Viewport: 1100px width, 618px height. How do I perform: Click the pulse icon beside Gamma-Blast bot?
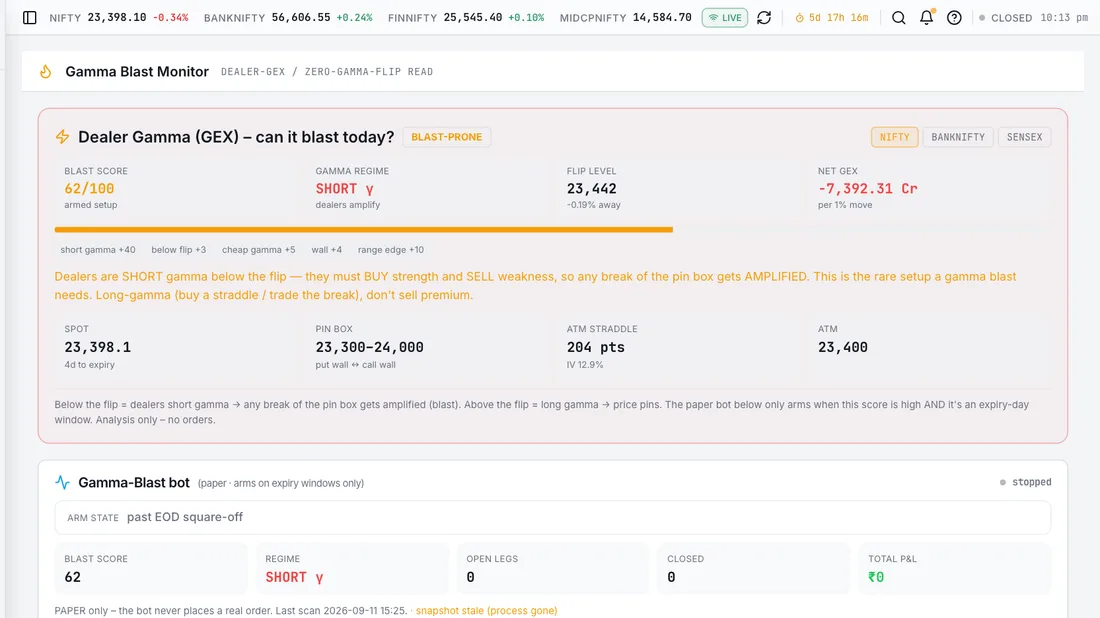(x=62, y=483)
